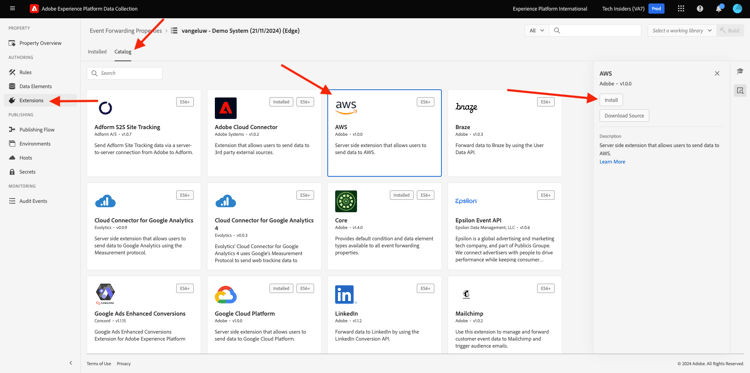This screenshot has width=750, height=373.
Task: Select the Adform S2S Site Tracking title
Action: click(127, 127)
